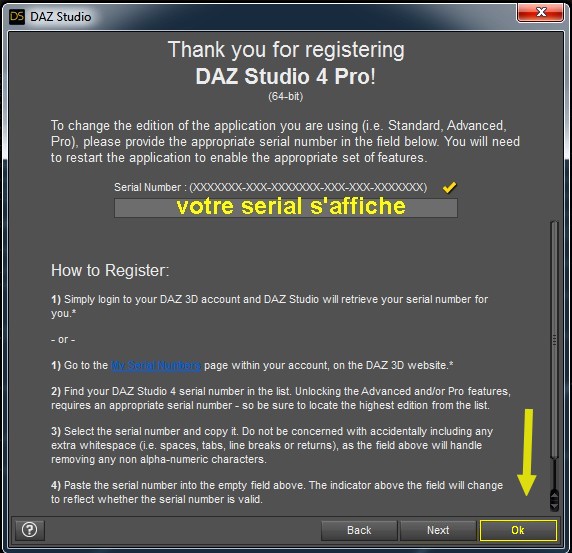The width and height of the screenshot is (572, 553).
Task: Return with the Back button
Action: point(359,530)
